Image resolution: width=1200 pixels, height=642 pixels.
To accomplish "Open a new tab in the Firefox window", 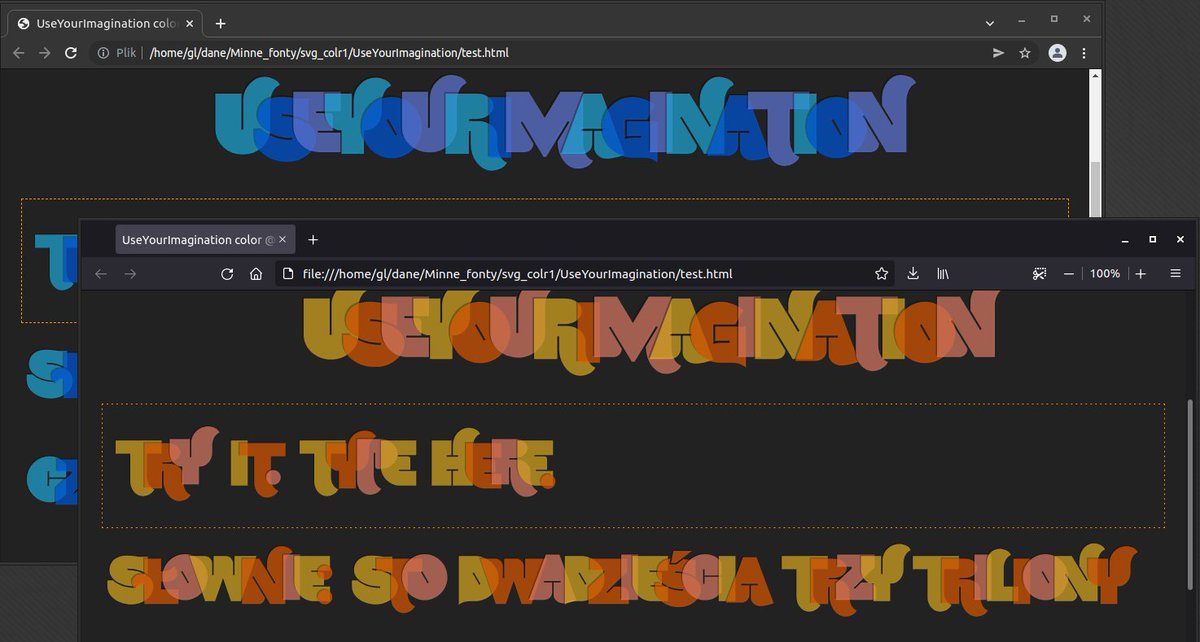I will [x=313, y=240].
